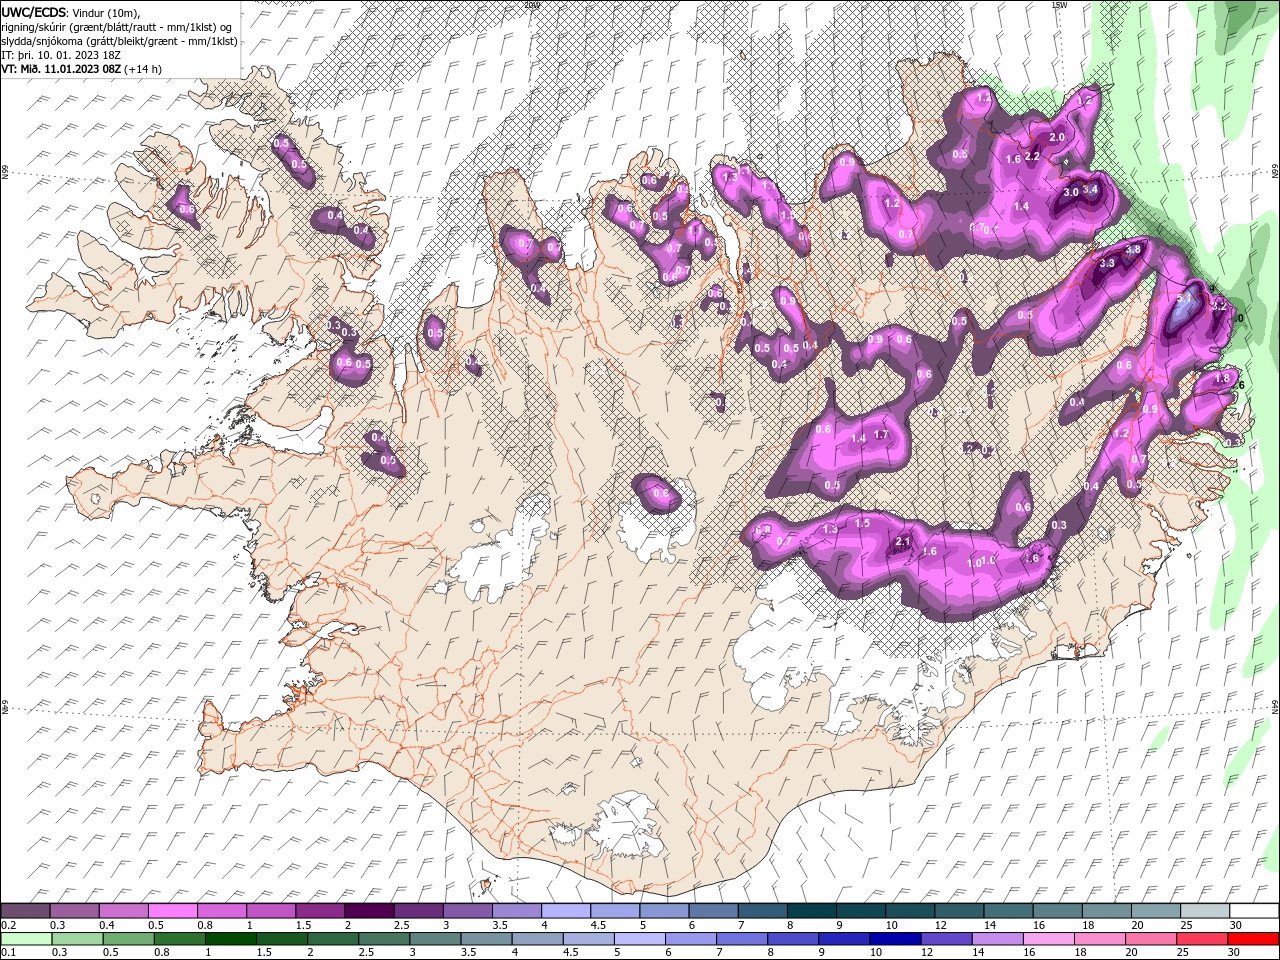Select the 2.2 snowfall value label

[x=1034, y=156]
